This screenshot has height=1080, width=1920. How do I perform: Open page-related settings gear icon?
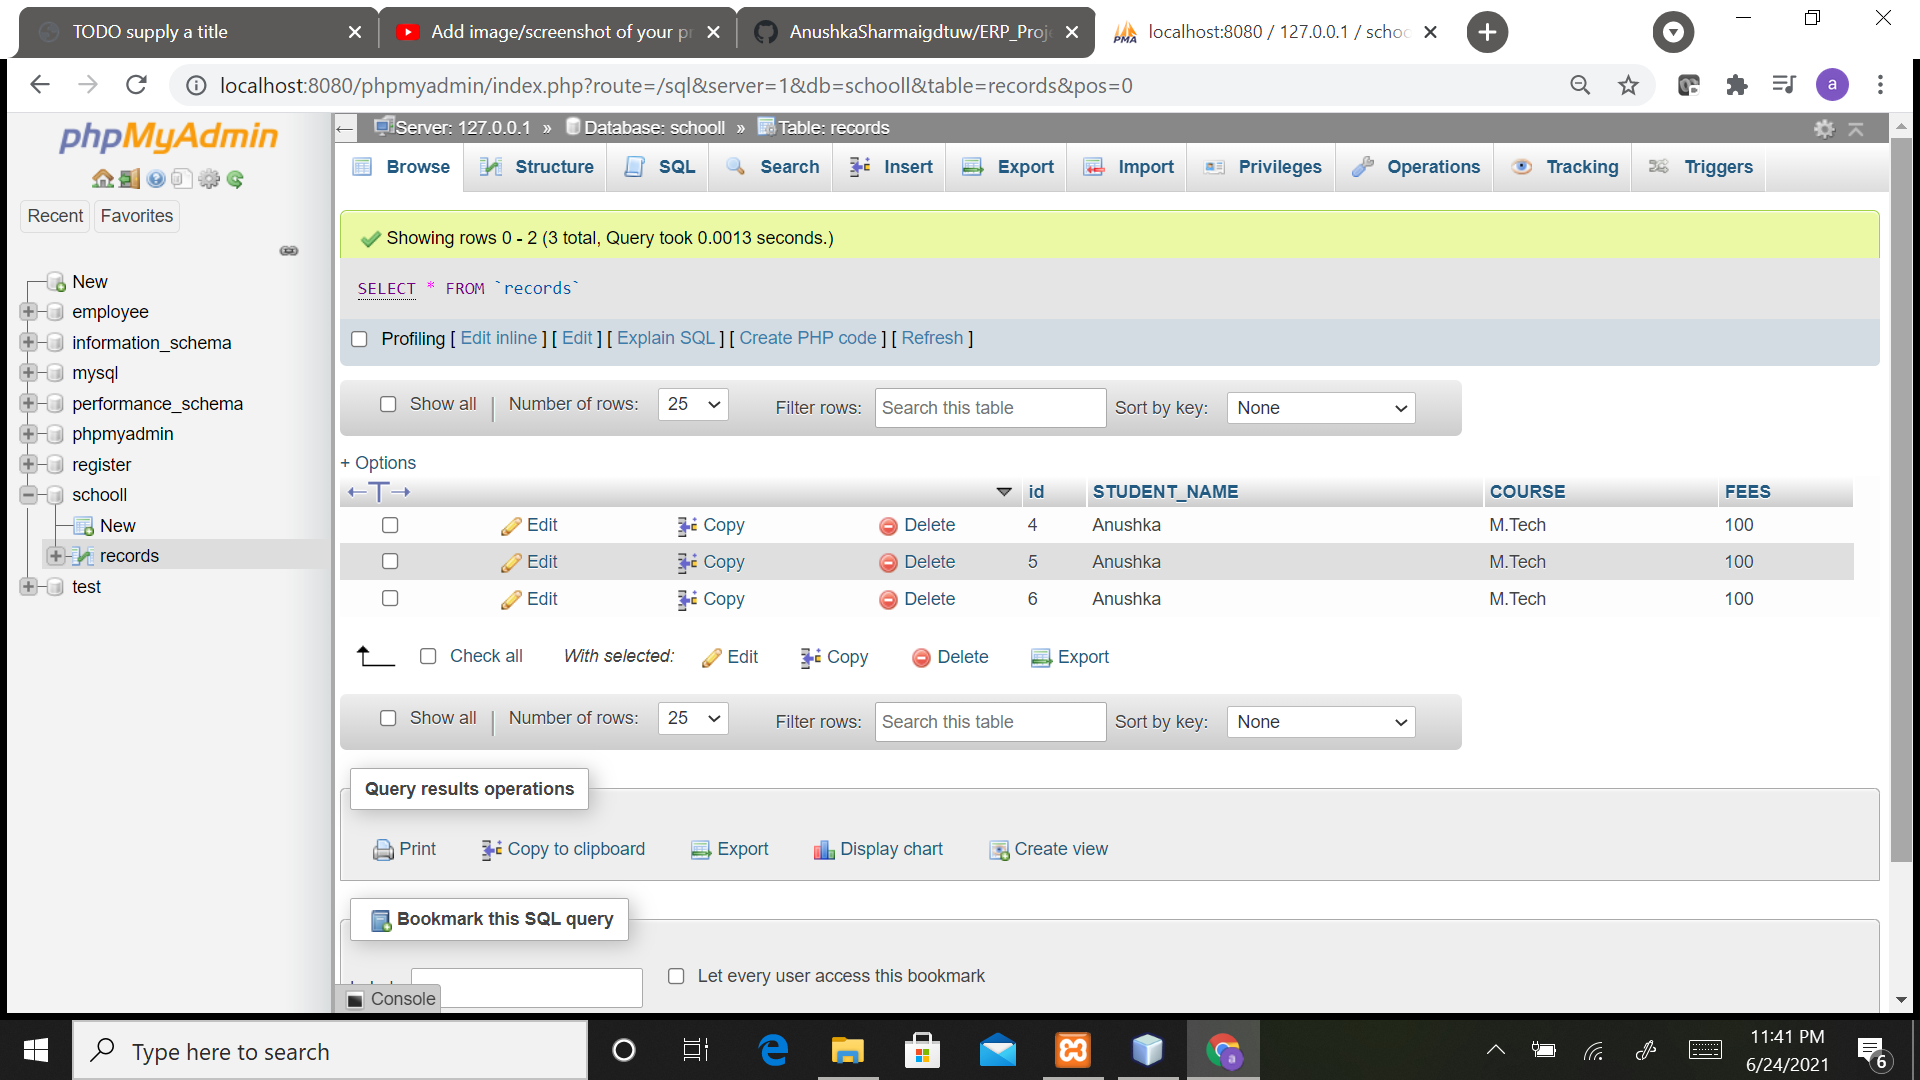click(x=1824, y=128)
